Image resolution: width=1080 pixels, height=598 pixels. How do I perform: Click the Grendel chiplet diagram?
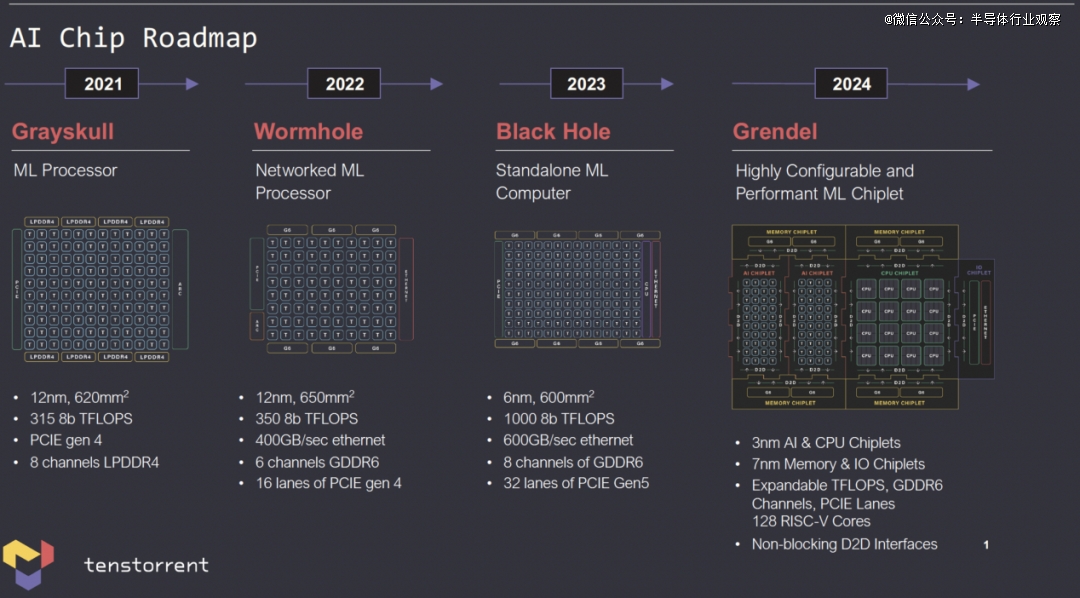[862, 317]
